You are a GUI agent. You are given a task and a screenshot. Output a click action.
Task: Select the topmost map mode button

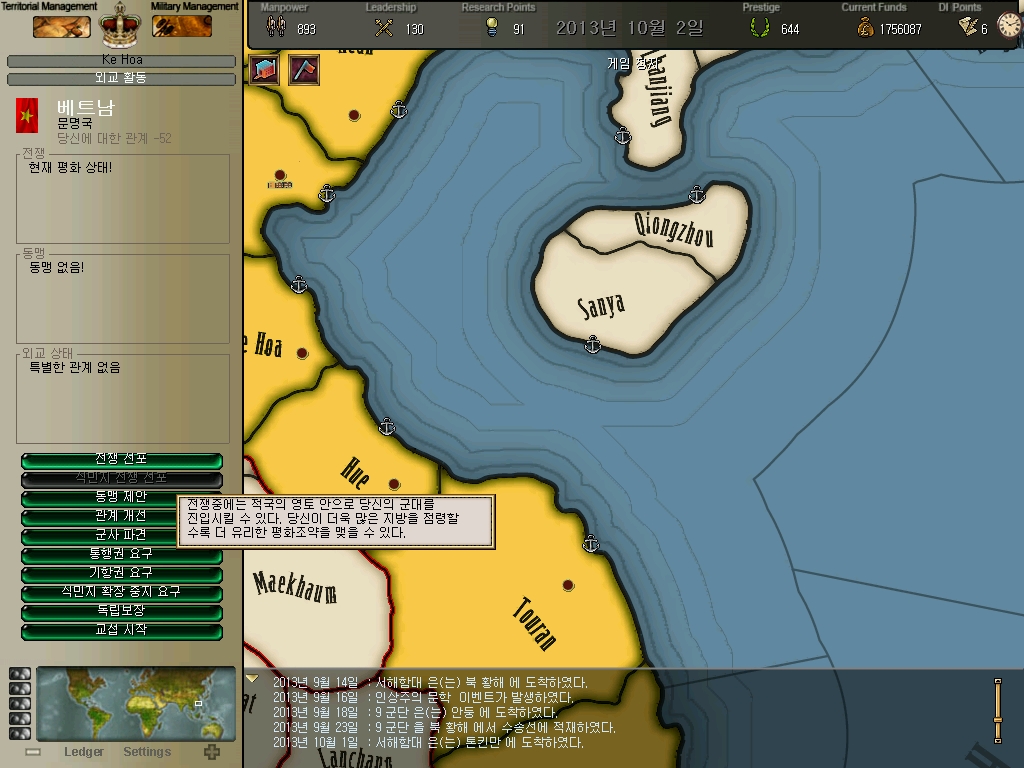tap(20, 674)
